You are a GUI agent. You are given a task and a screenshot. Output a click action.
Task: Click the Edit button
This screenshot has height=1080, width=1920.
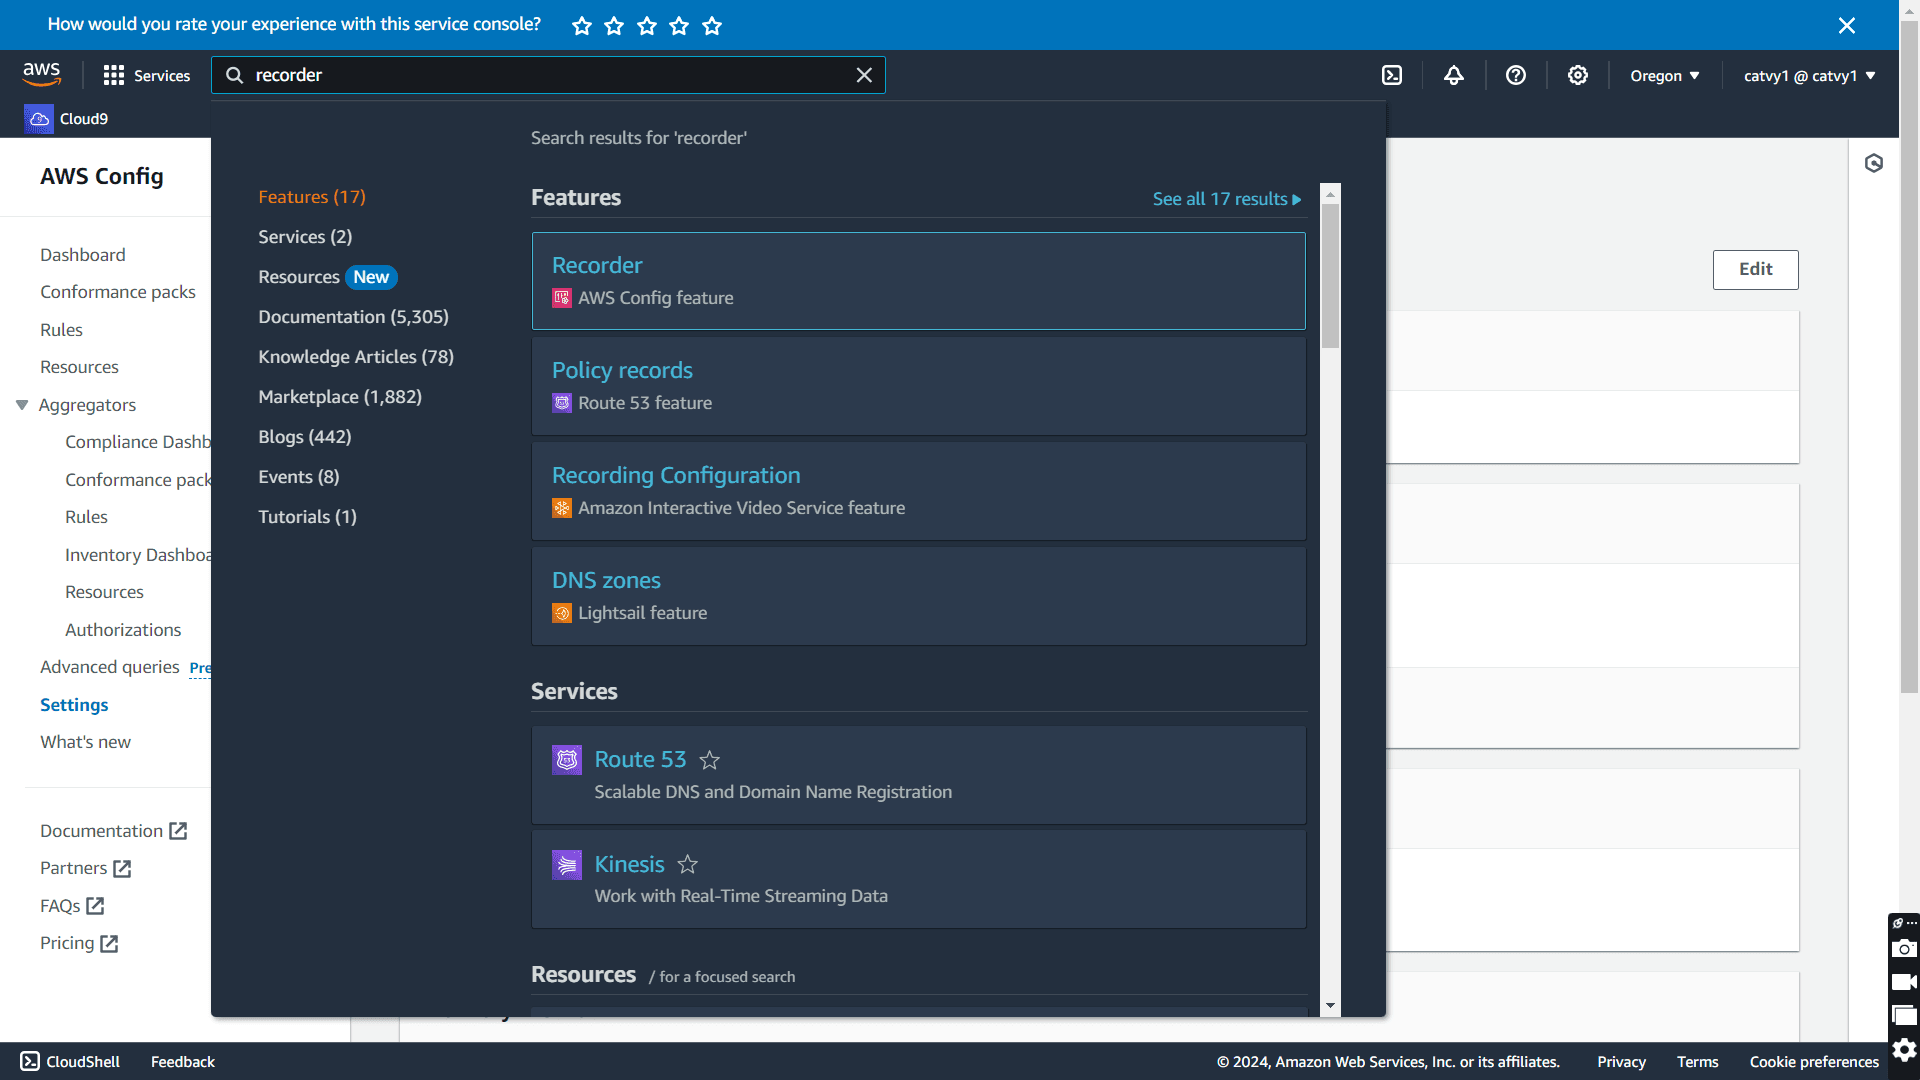[x=1755, y=269]
